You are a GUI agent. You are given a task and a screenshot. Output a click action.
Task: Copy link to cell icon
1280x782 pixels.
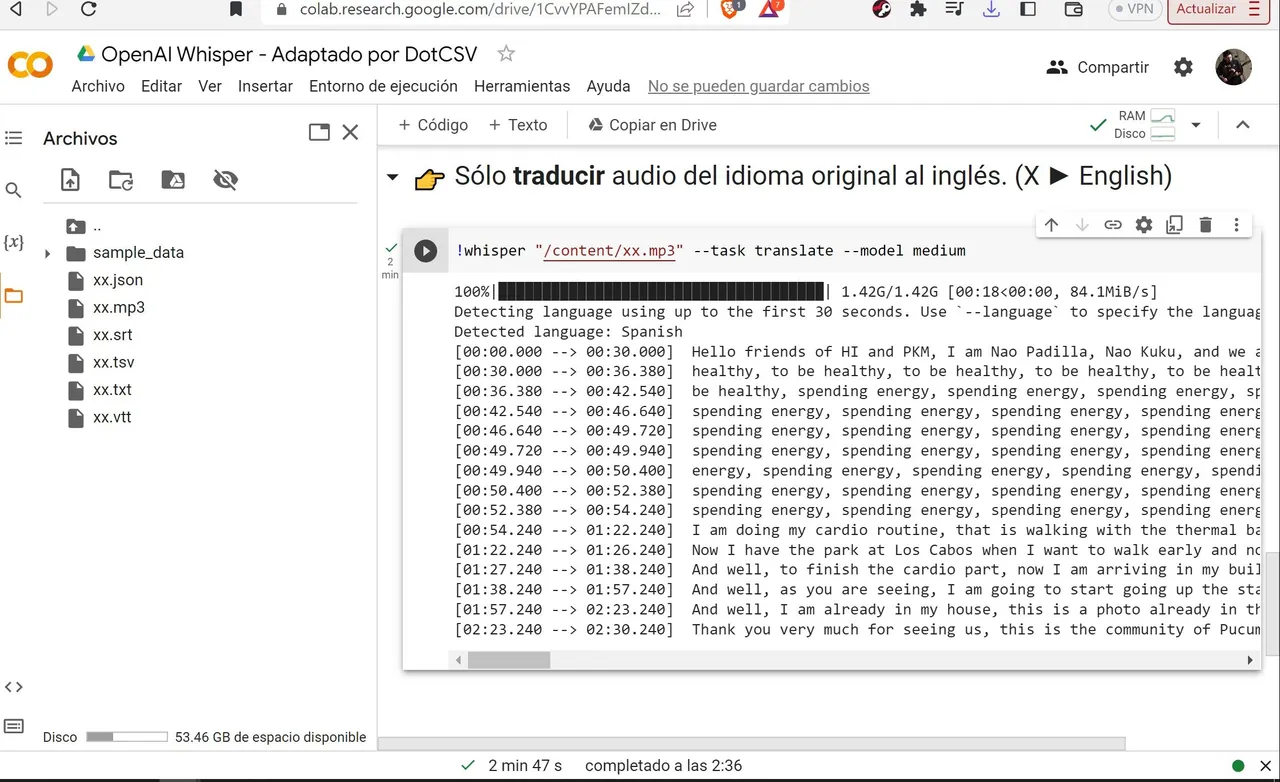[x=1113, y=225]
